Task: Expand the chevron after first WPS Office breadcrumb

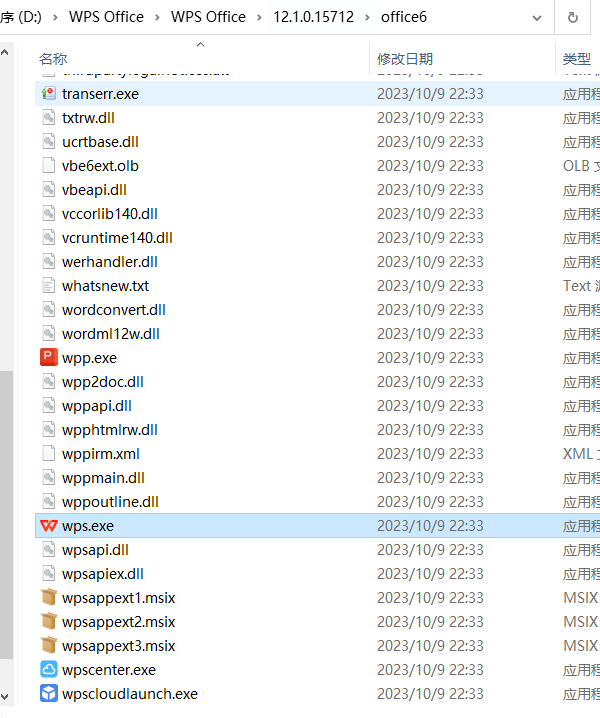Action: tap(157, 17)
